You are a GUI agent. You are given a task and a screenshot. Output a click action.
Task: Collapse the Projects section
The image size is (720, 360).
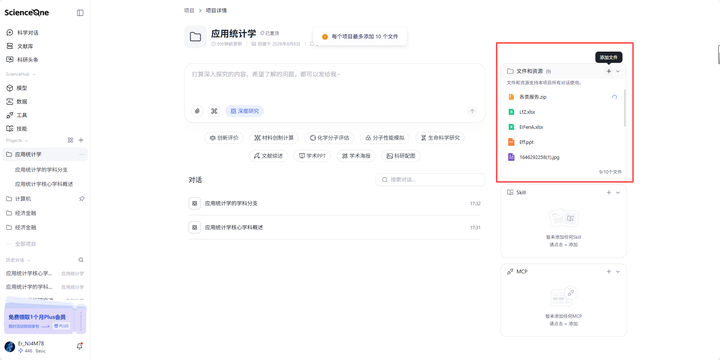tap(27, 141)
